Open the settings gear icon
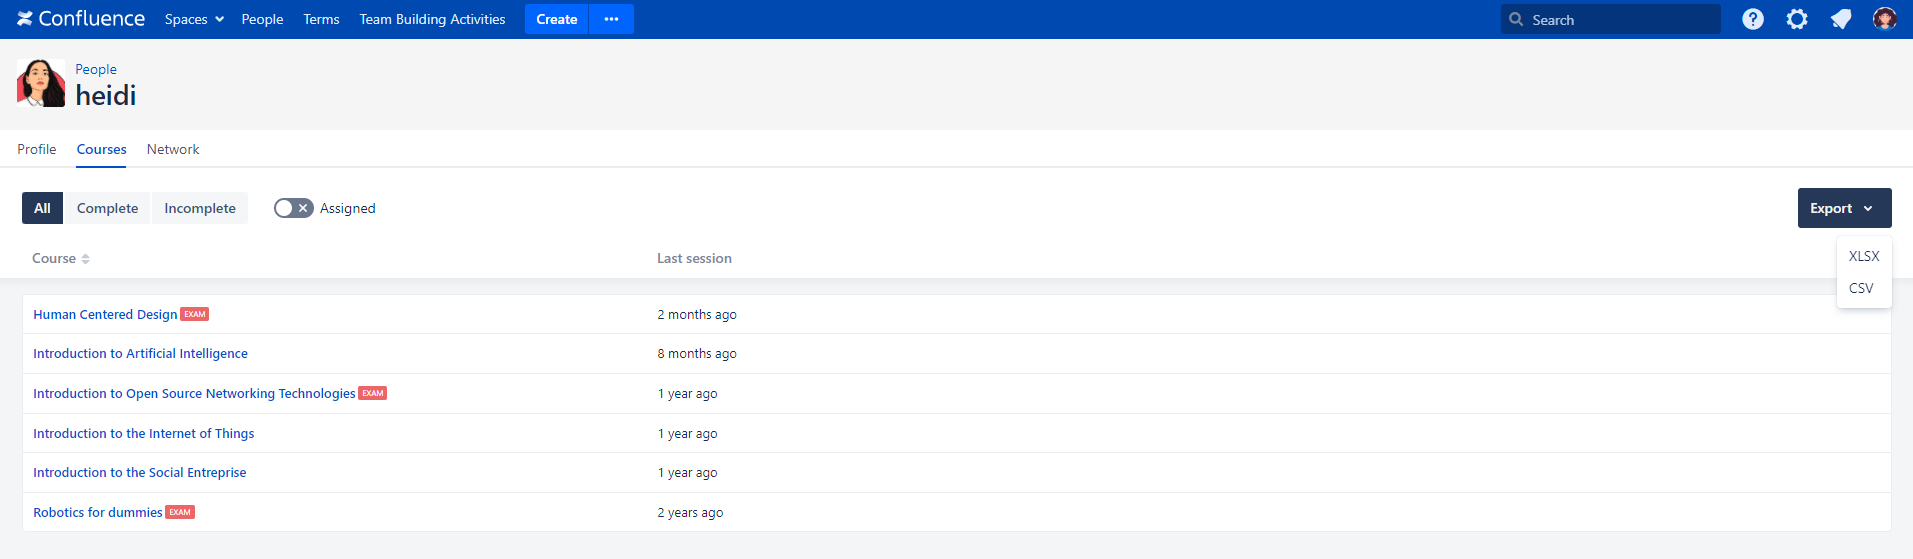Screen dimensions: 1913x559 tap(1796, 19)
